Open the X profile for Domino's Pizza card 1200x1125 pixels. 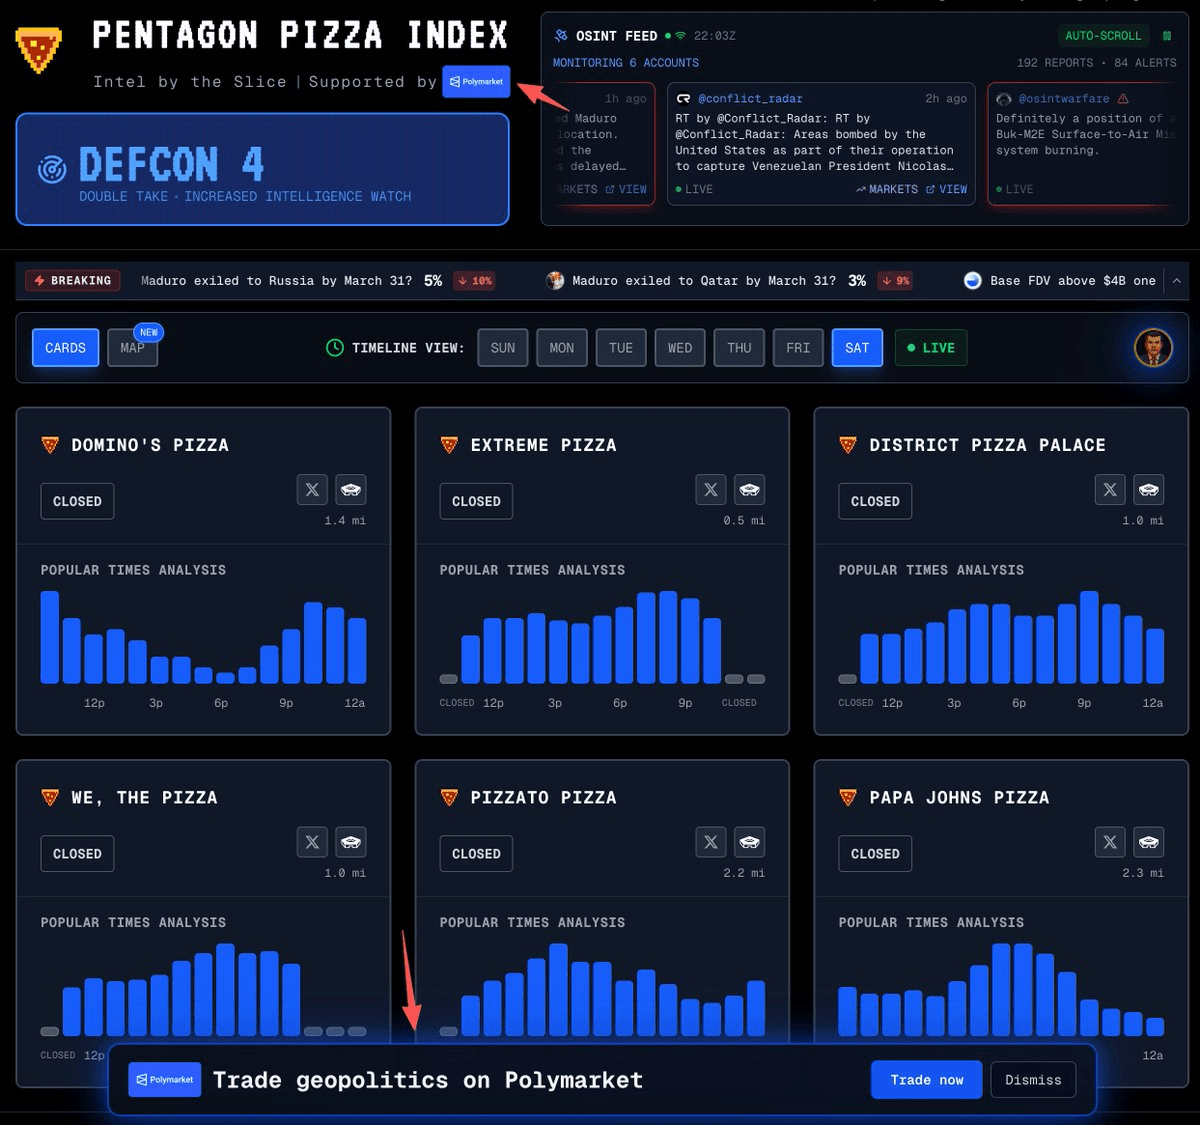tap(312, 489)
